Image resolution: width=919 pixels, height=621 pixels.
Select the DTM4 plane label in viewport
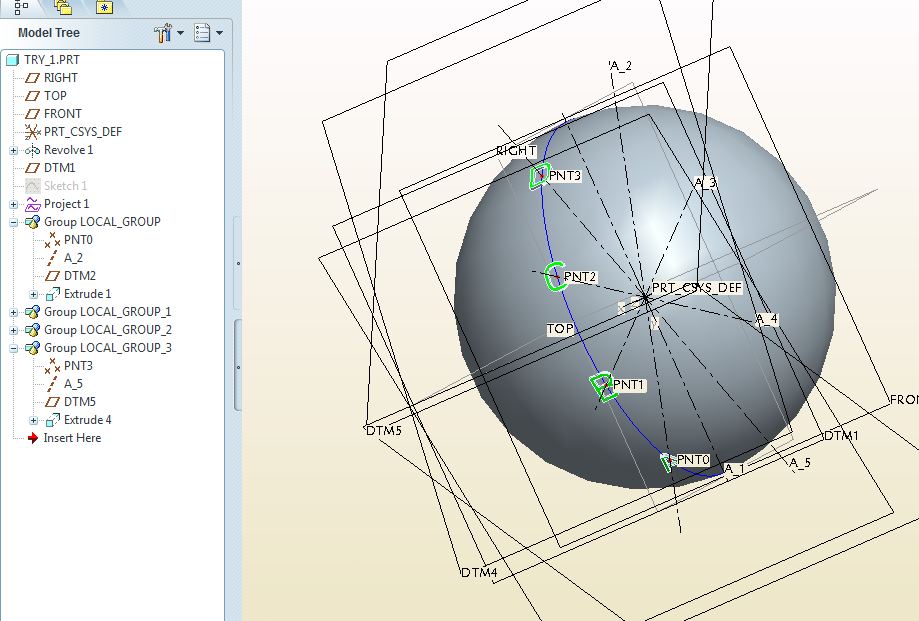click(x=479, y=572)
